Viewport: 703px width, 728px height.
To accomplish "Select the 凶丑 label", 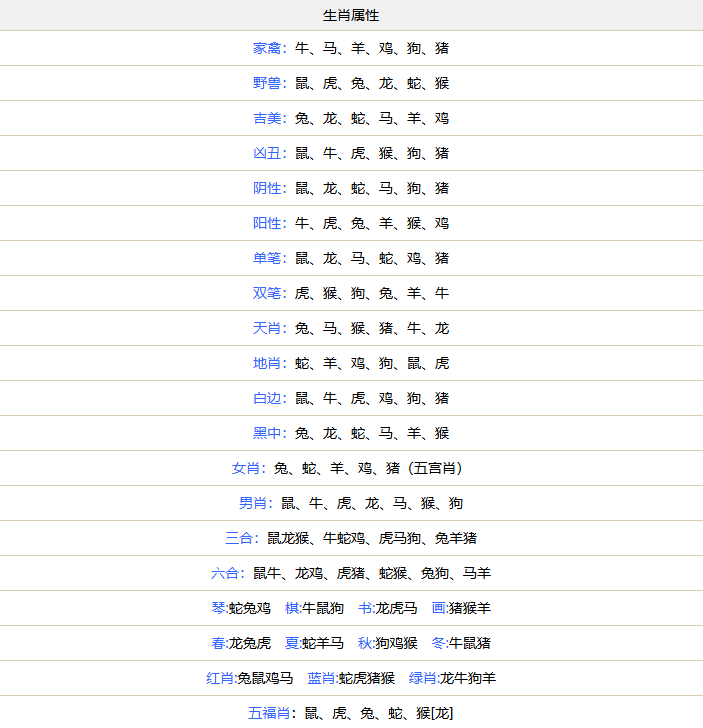I will point(267,153).
